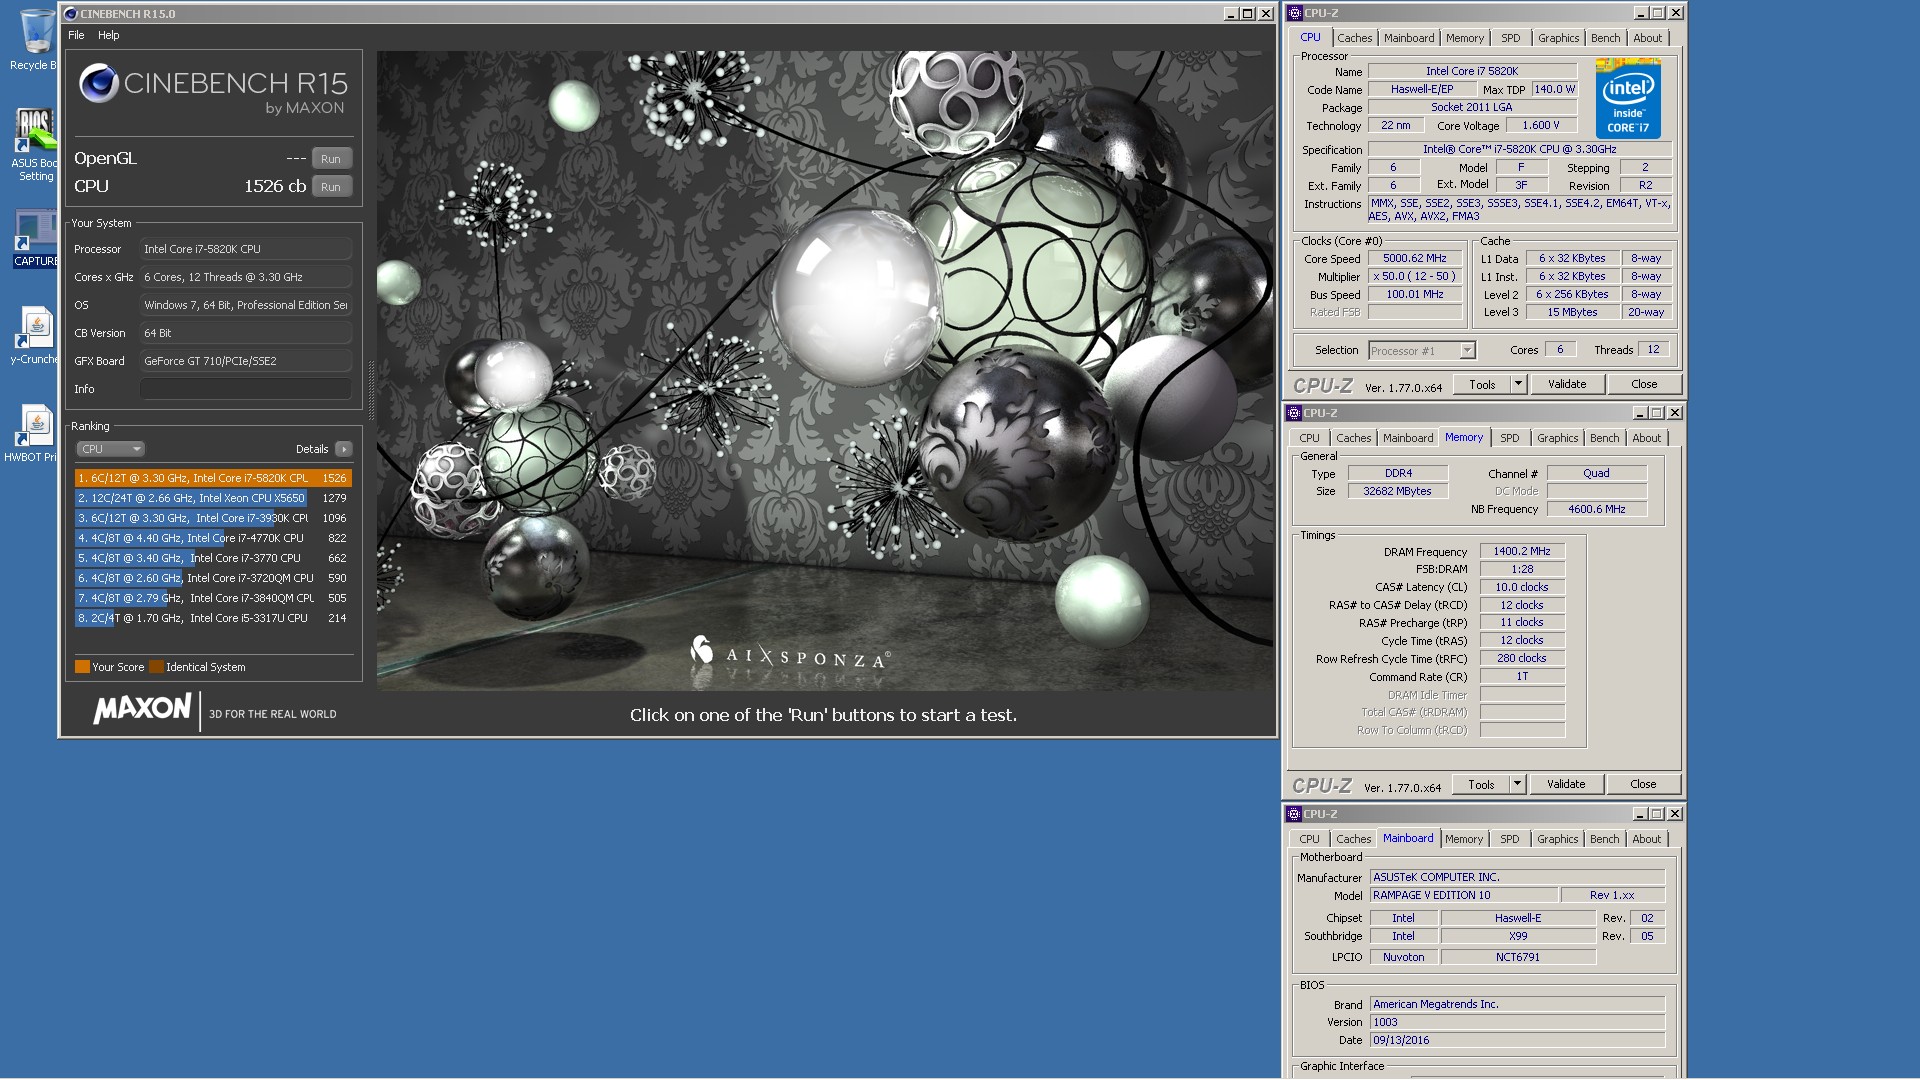Click the Info input field in Your System

click(x=246, y=389)
